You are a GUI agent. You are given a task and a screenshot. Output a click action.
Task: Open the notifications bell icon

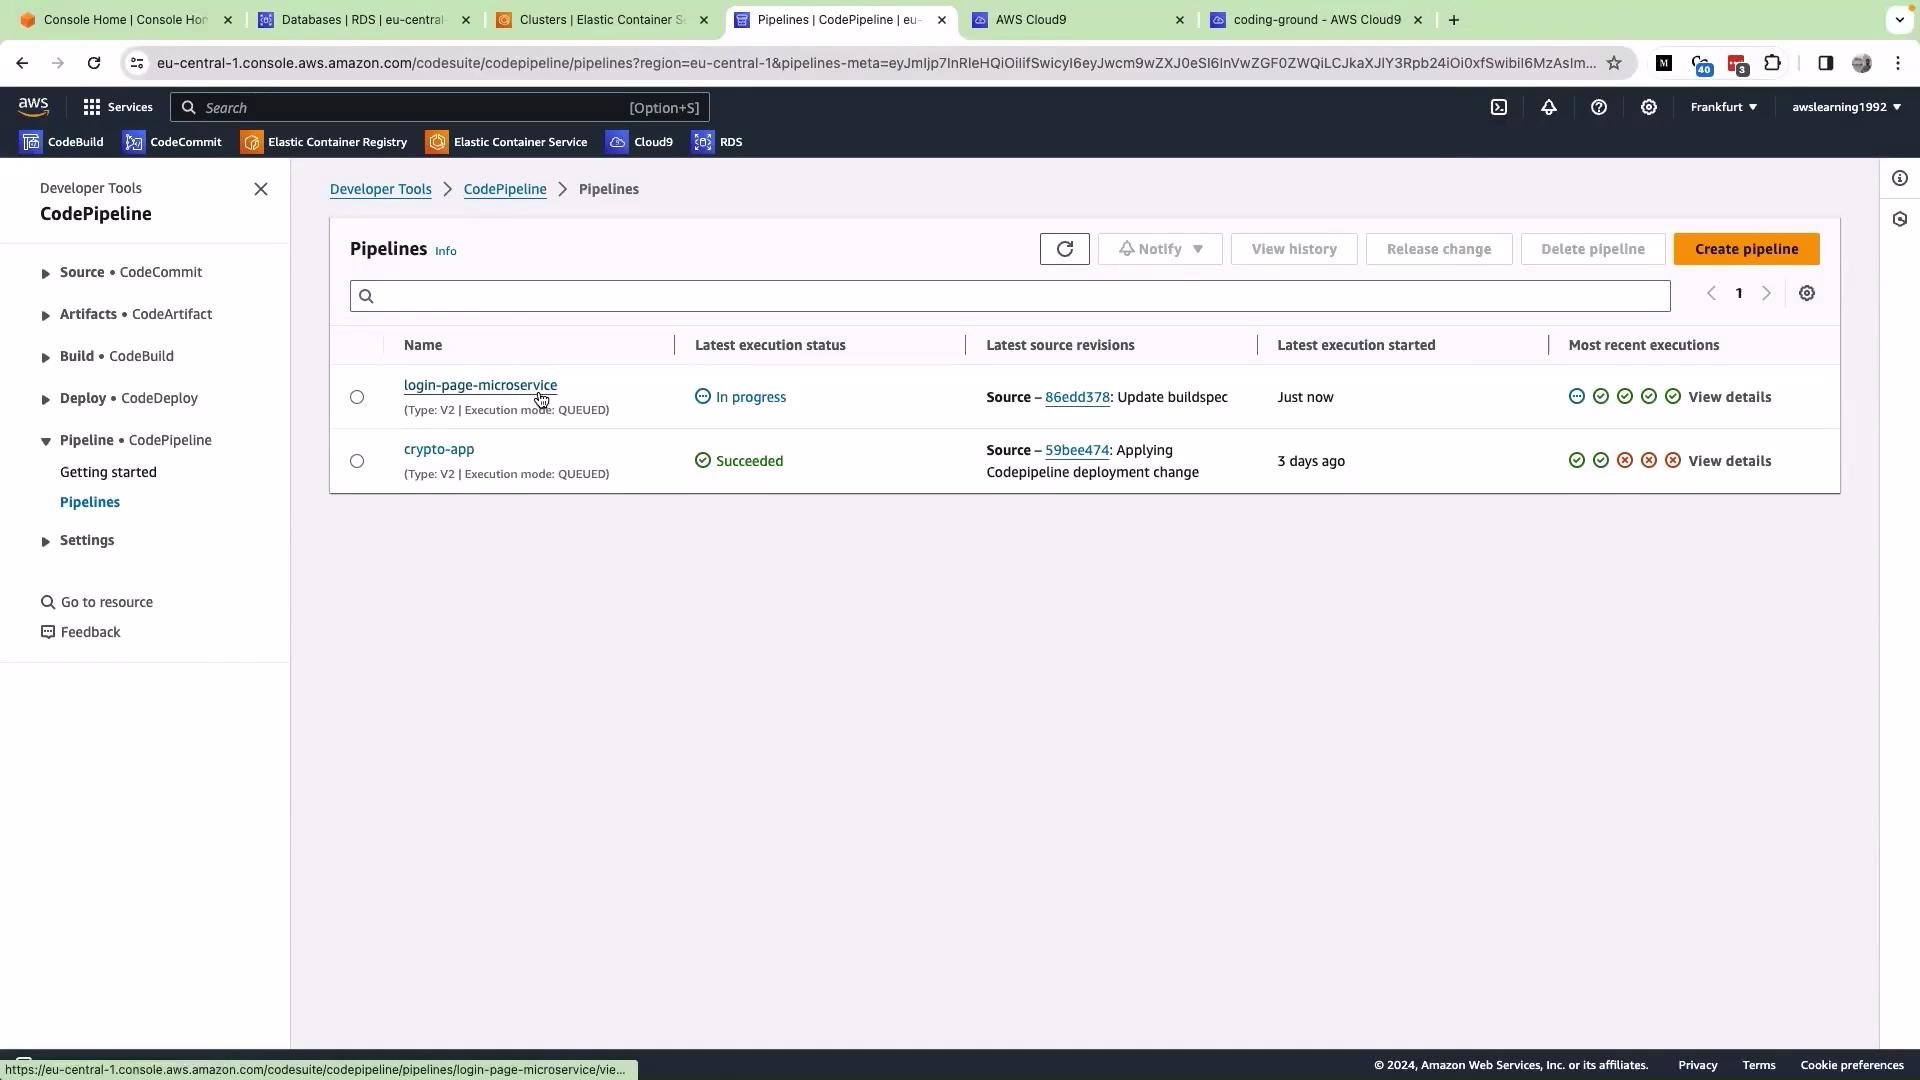pos(1549,107)
